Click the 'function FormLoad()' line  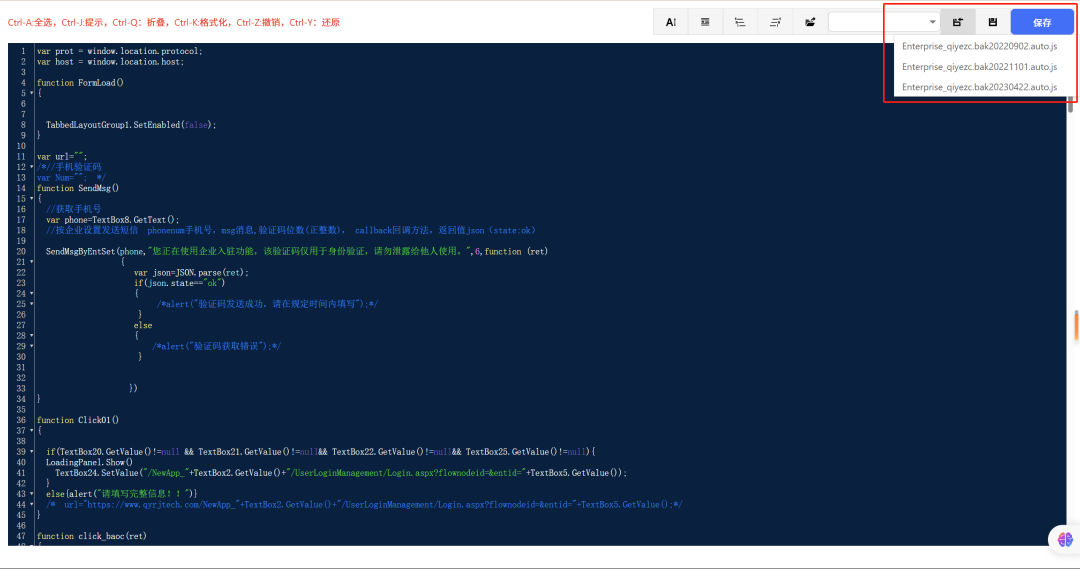coord(80,83)
